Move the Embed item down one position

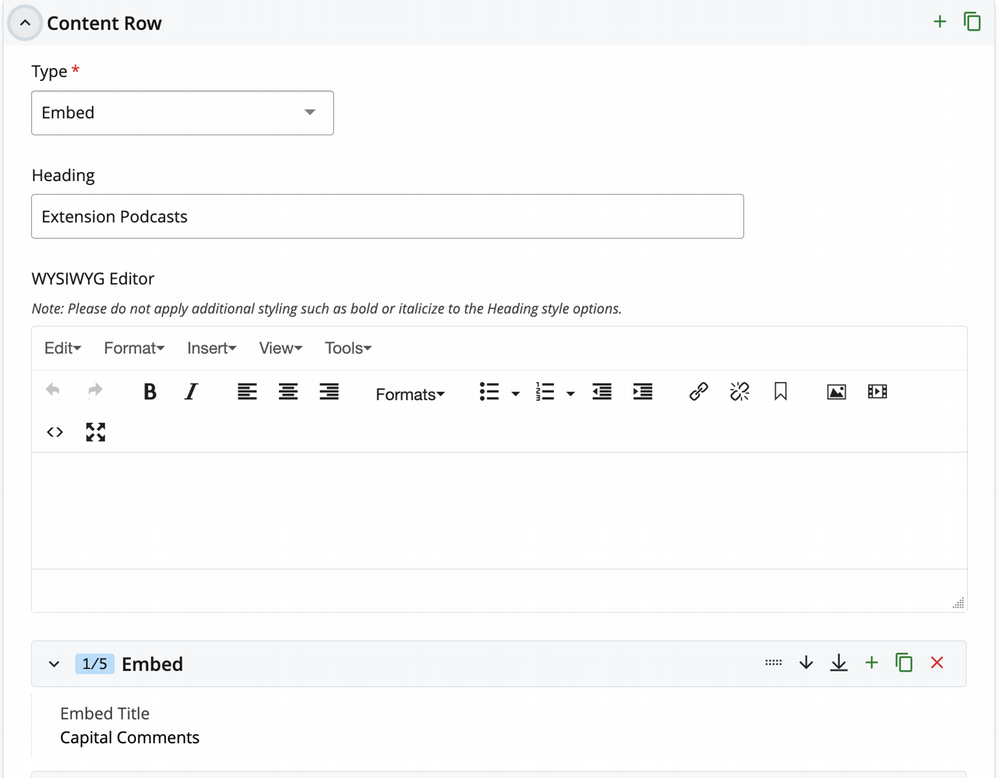pos(806,662)
